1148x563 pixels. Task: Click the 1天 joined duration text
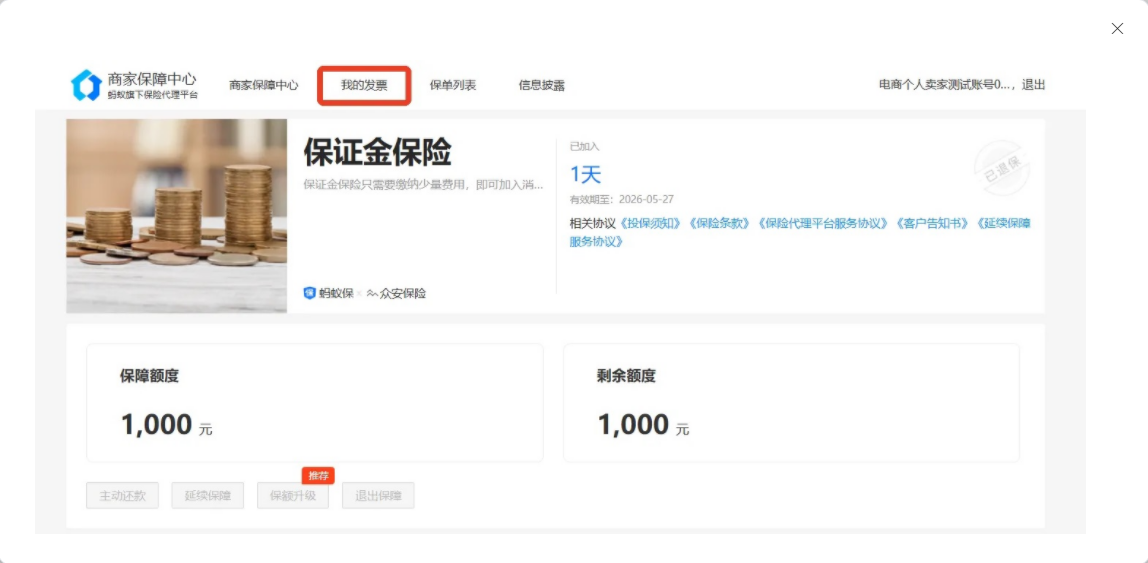[585, 174]
